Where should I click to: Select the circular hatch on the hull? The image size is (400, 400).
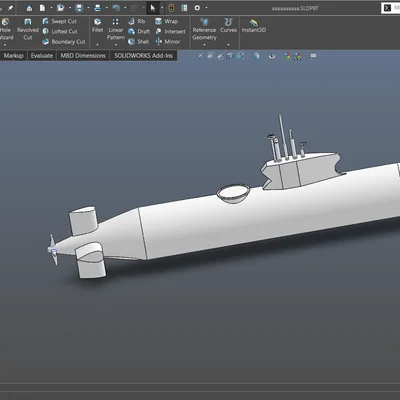[x=233, y=193]
